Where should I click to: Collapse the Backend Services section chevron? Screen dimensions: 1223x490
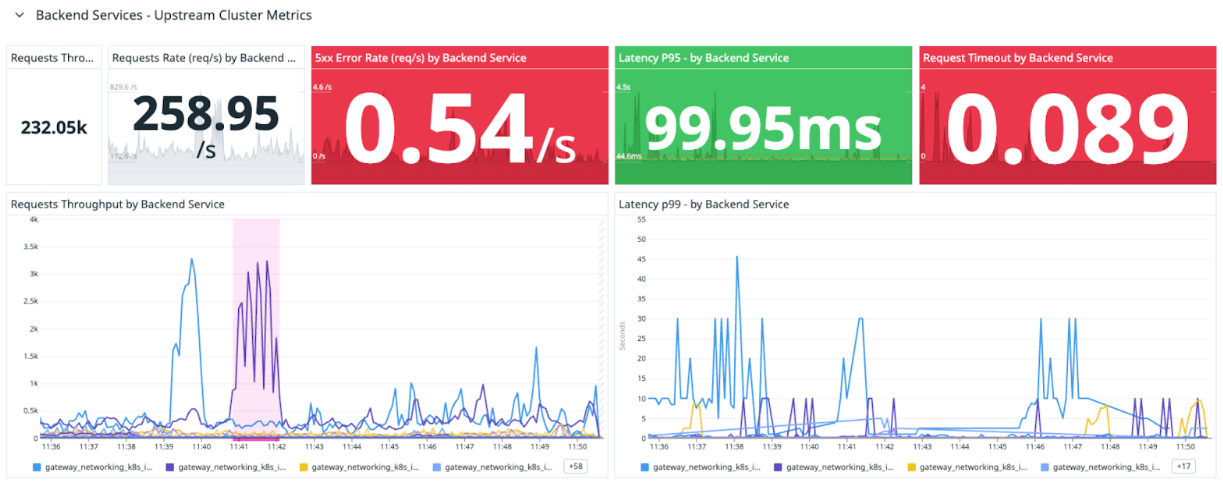pyautogui.click(x=19, y=16)
